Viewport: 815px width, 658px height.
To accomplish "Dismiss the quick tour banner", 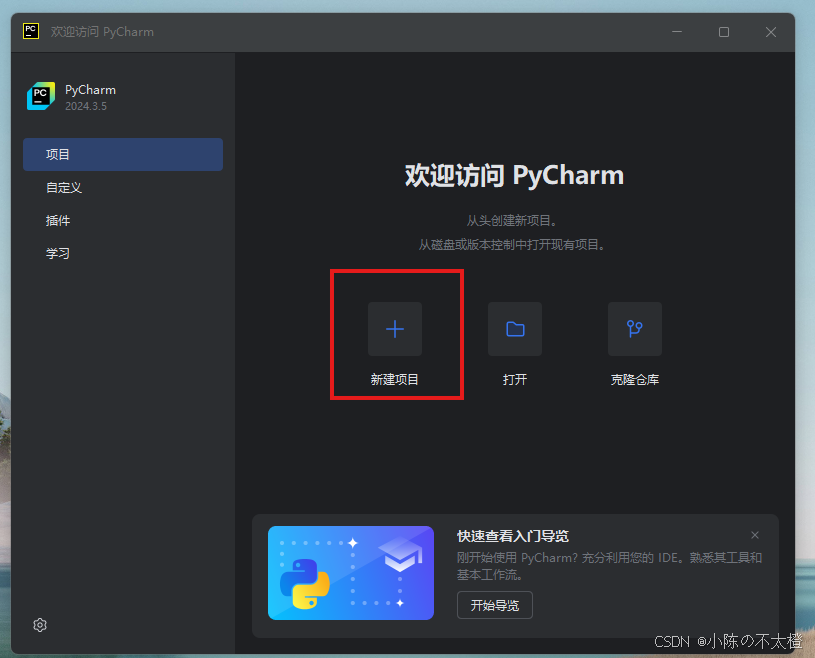I will pos(755,535).
